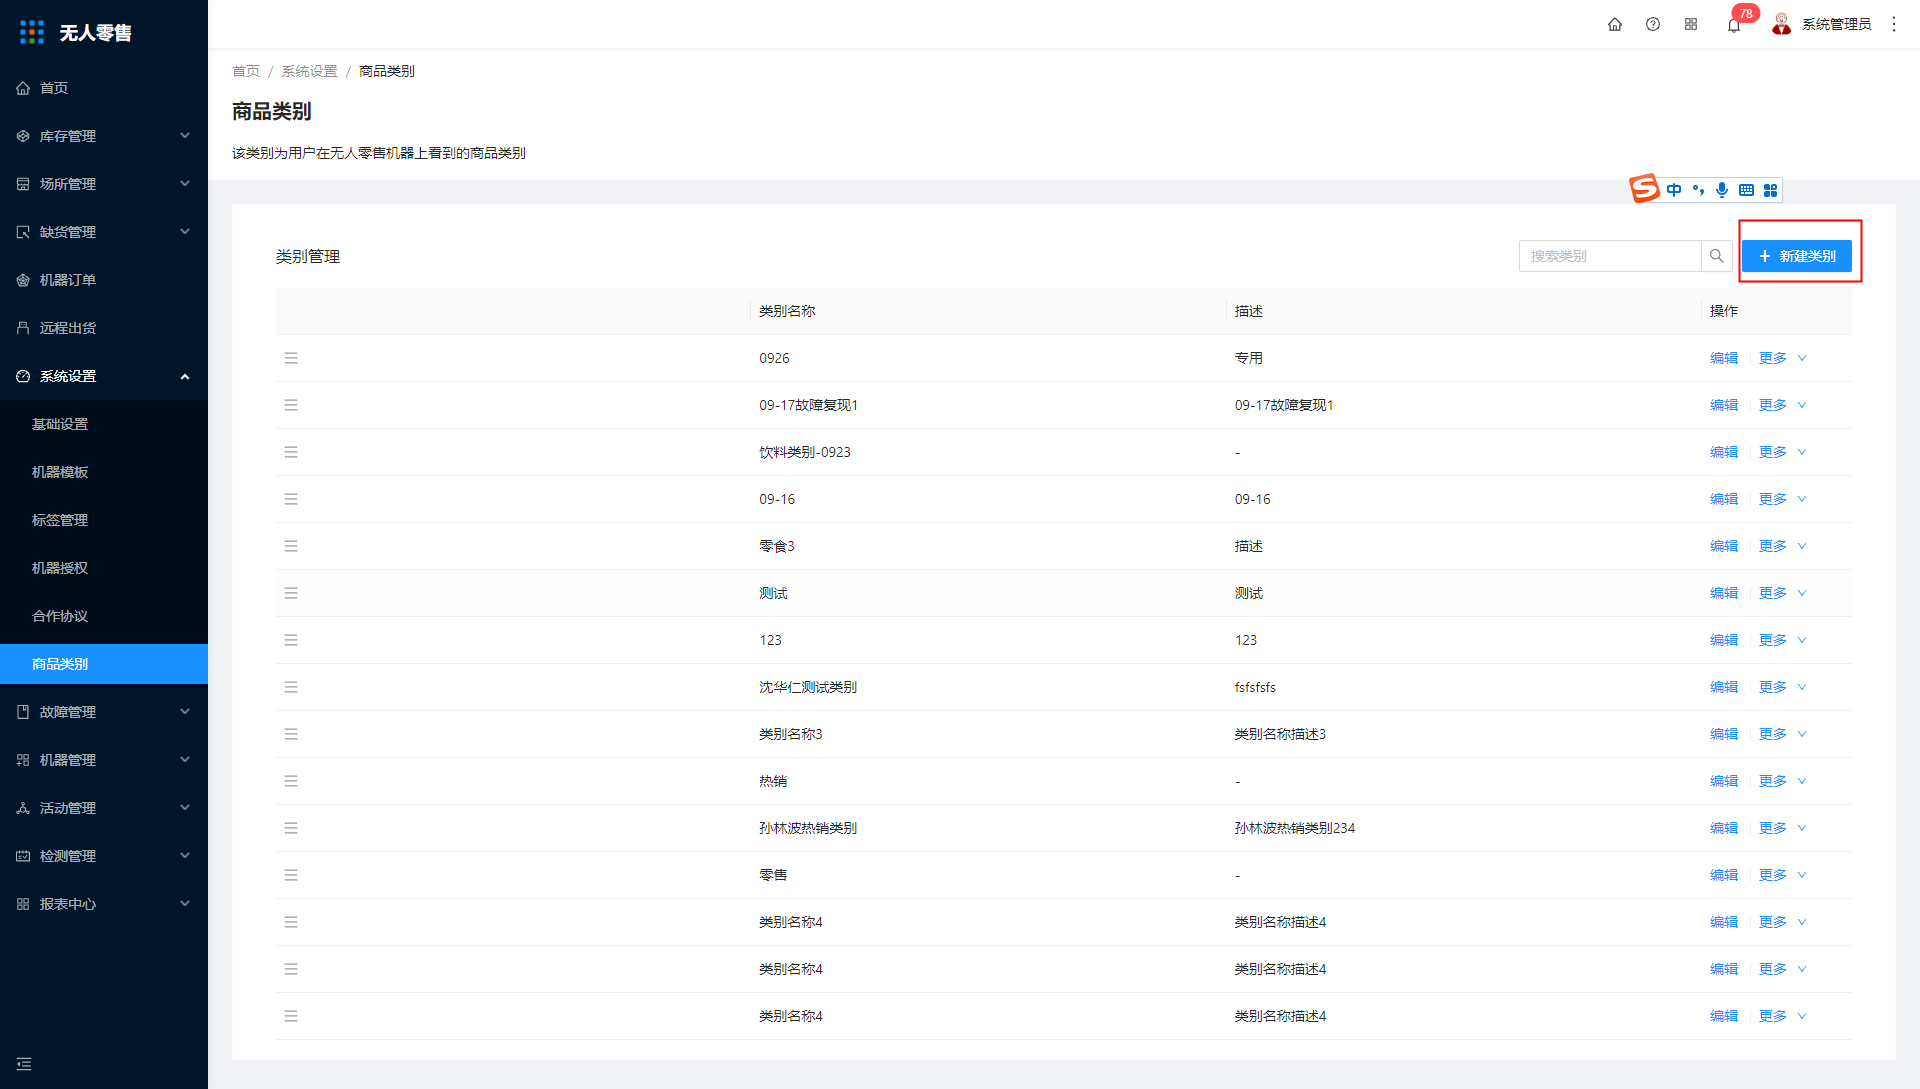Click 编辑 for 饮料类别-0923 row

[x=1724, y=452]
